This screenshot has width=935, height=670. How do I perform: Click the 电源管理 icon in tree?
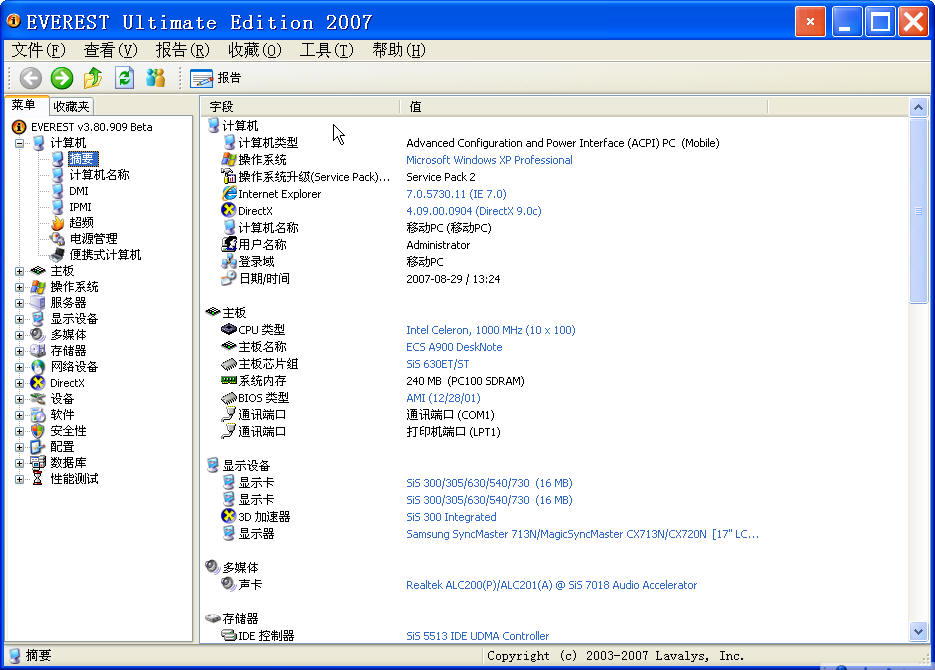tap(58, 239)
